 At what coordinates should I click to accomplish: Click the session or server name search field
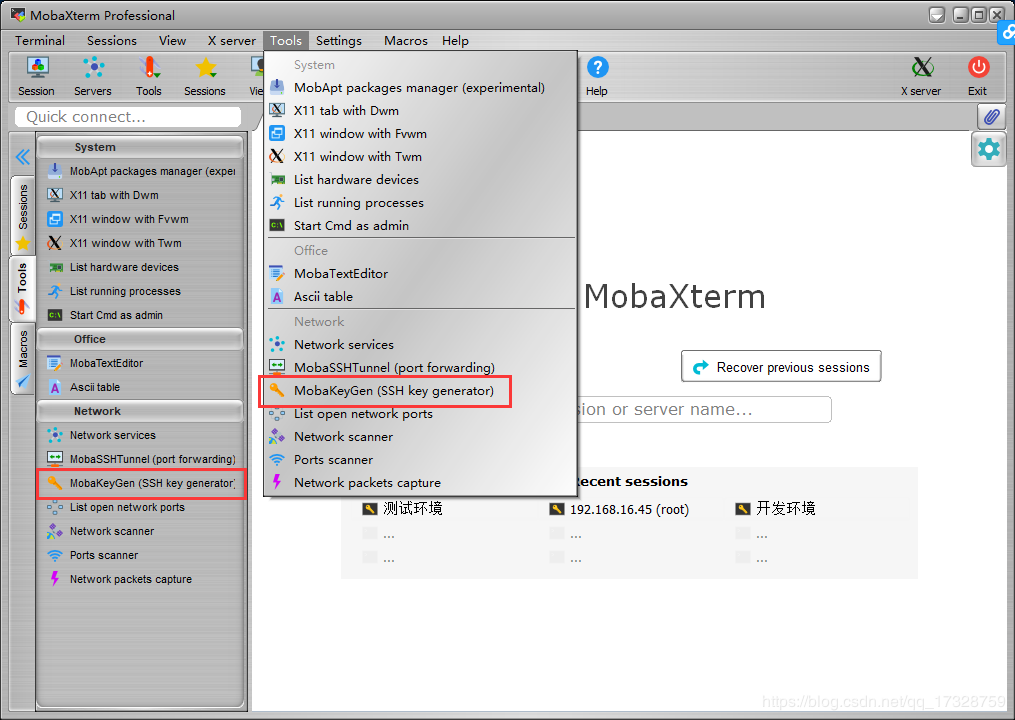coord(702,409)
